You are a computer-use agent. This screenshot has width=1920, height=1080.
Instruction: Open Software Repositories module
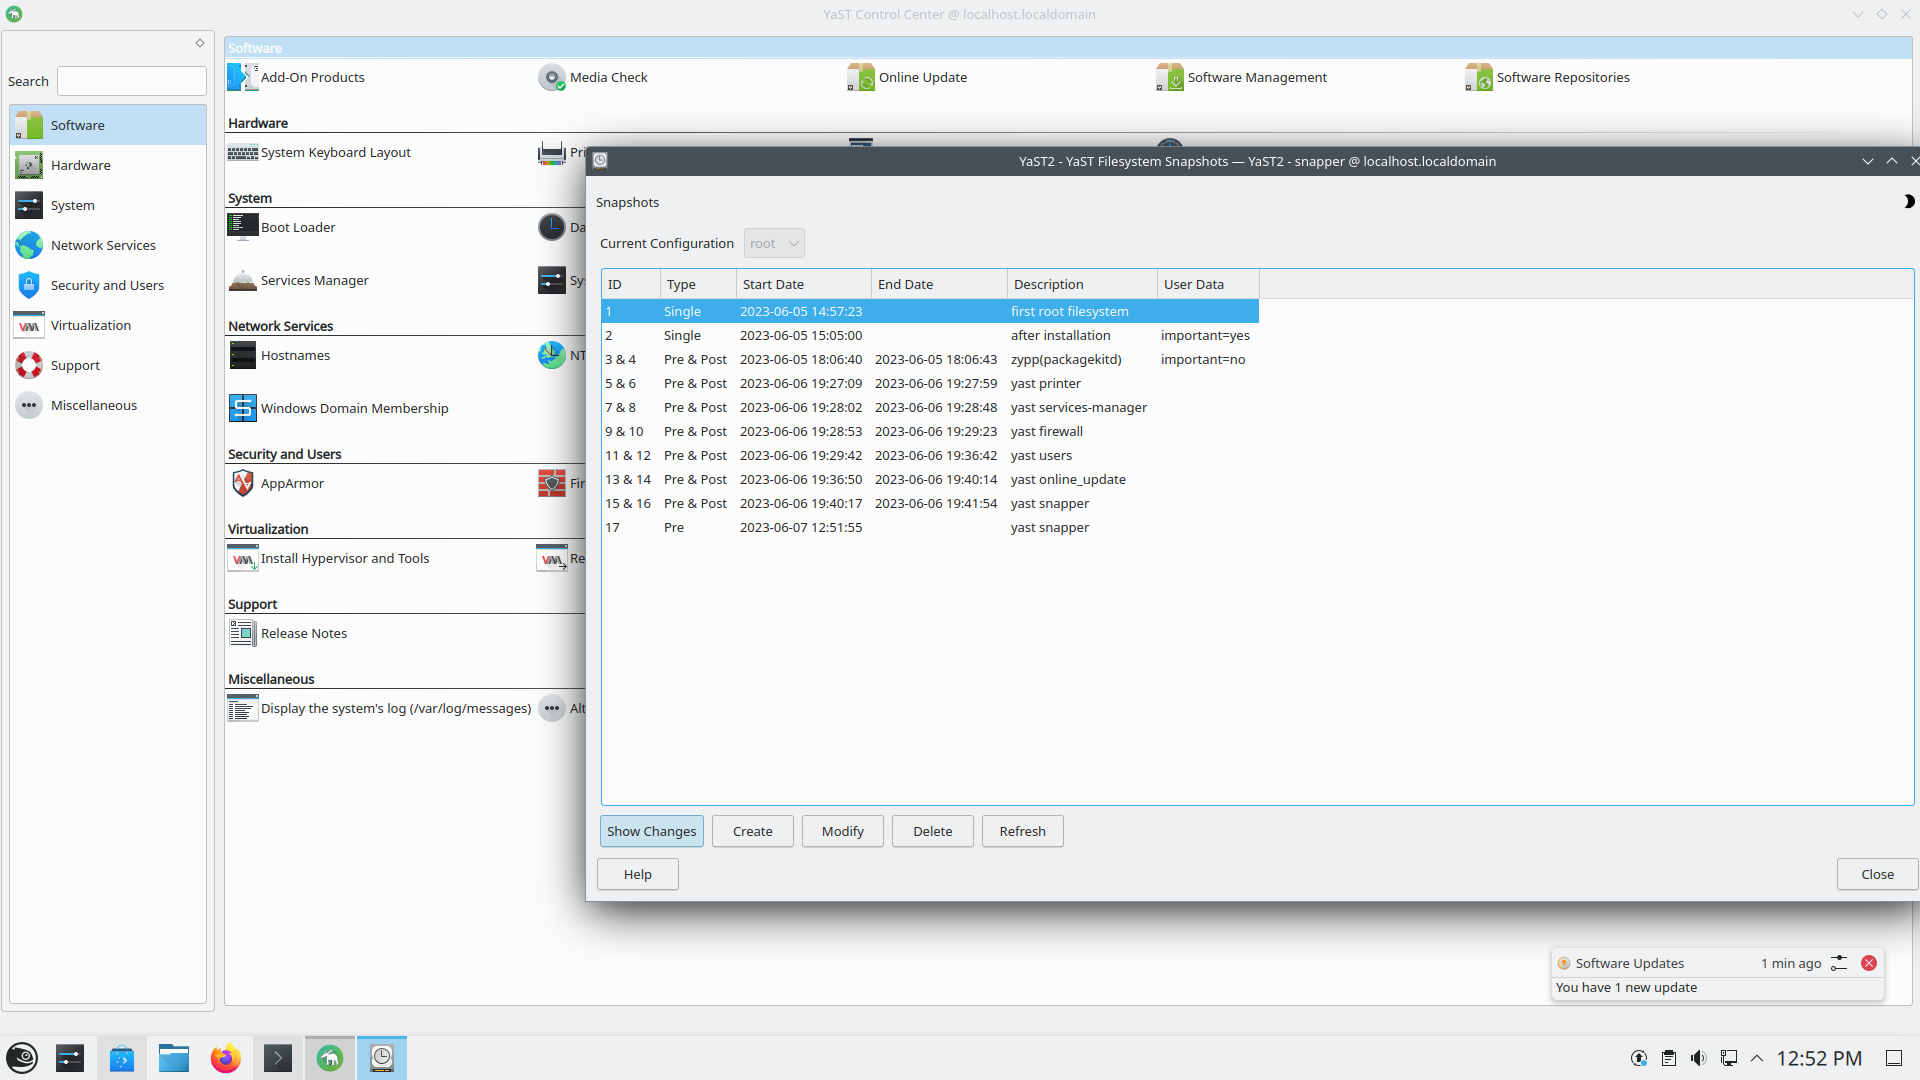click(1547, 77)
